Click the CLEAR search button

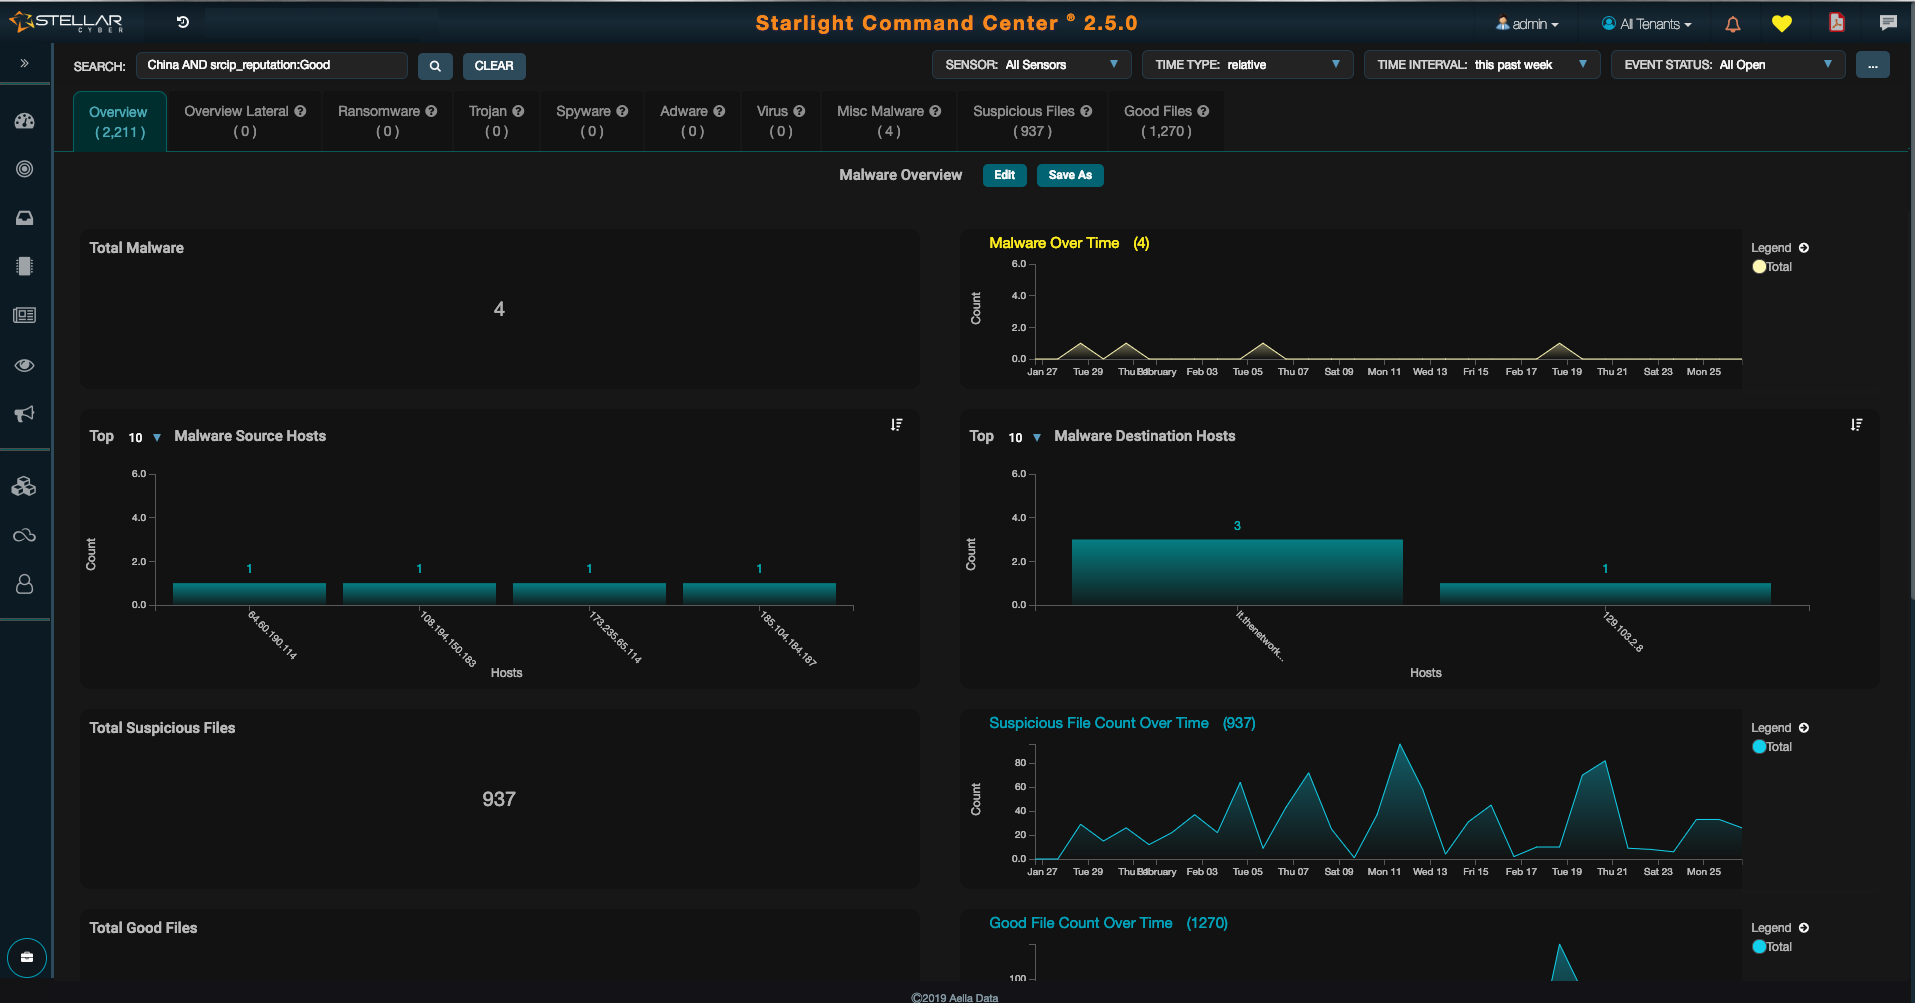[494, 66]
